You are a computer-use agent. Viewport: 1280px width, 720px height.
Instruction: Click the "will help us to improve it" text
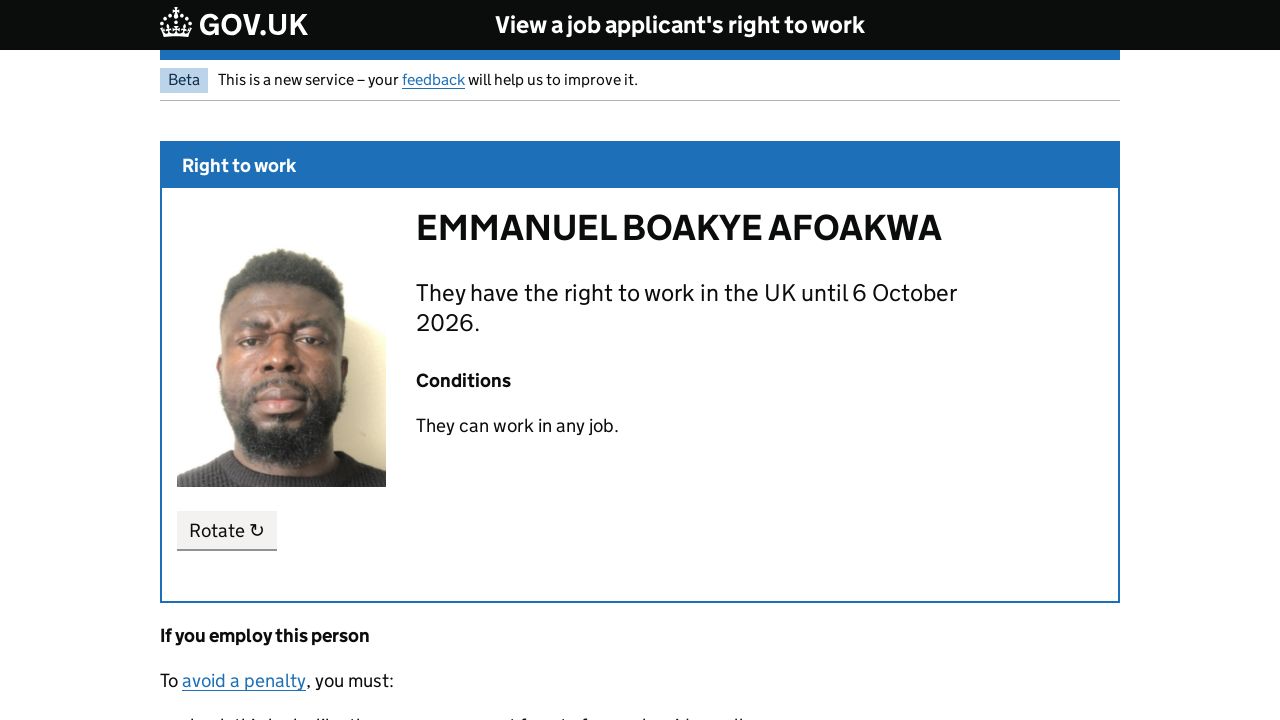(x=552, y=80)
